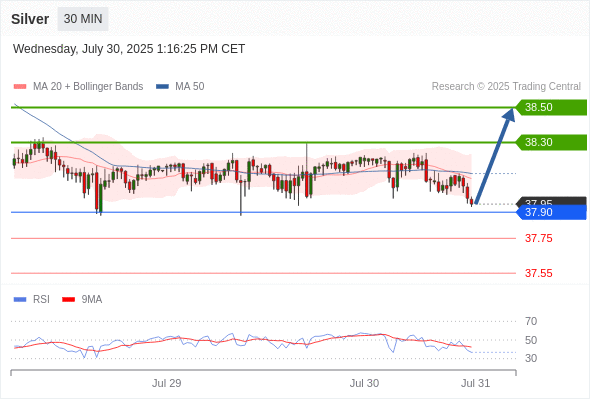Click the Research © 2025 Trading Central credit
Image resolution: width=590 pixels, height=400 pixels.
click(x=506, y=87)
